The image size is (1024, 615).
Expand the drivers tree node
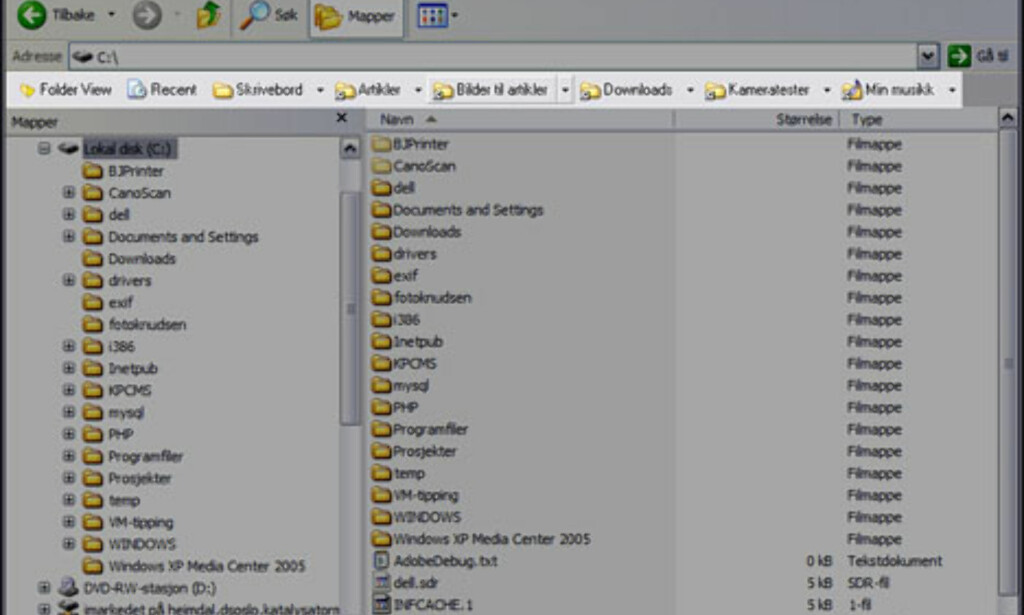point(69,280)
